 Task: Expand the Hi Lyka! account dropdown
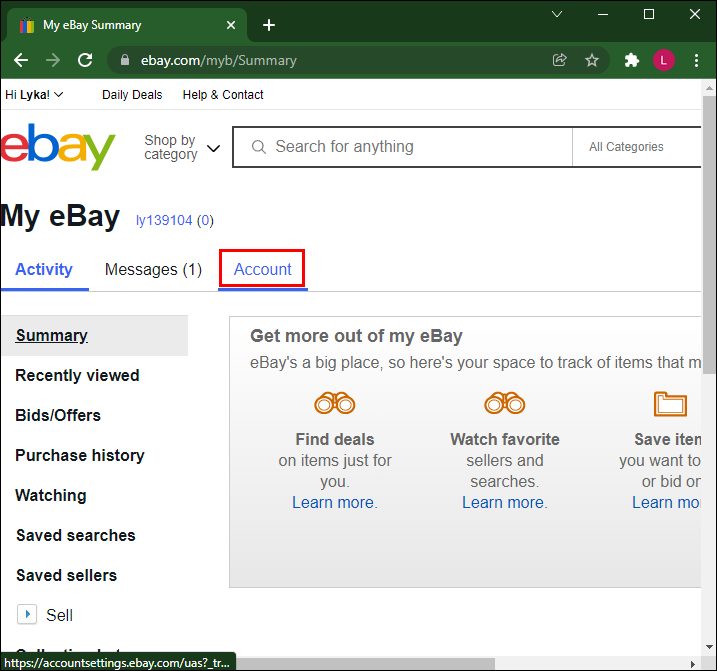pyautogui.click(x=34, y=95)
